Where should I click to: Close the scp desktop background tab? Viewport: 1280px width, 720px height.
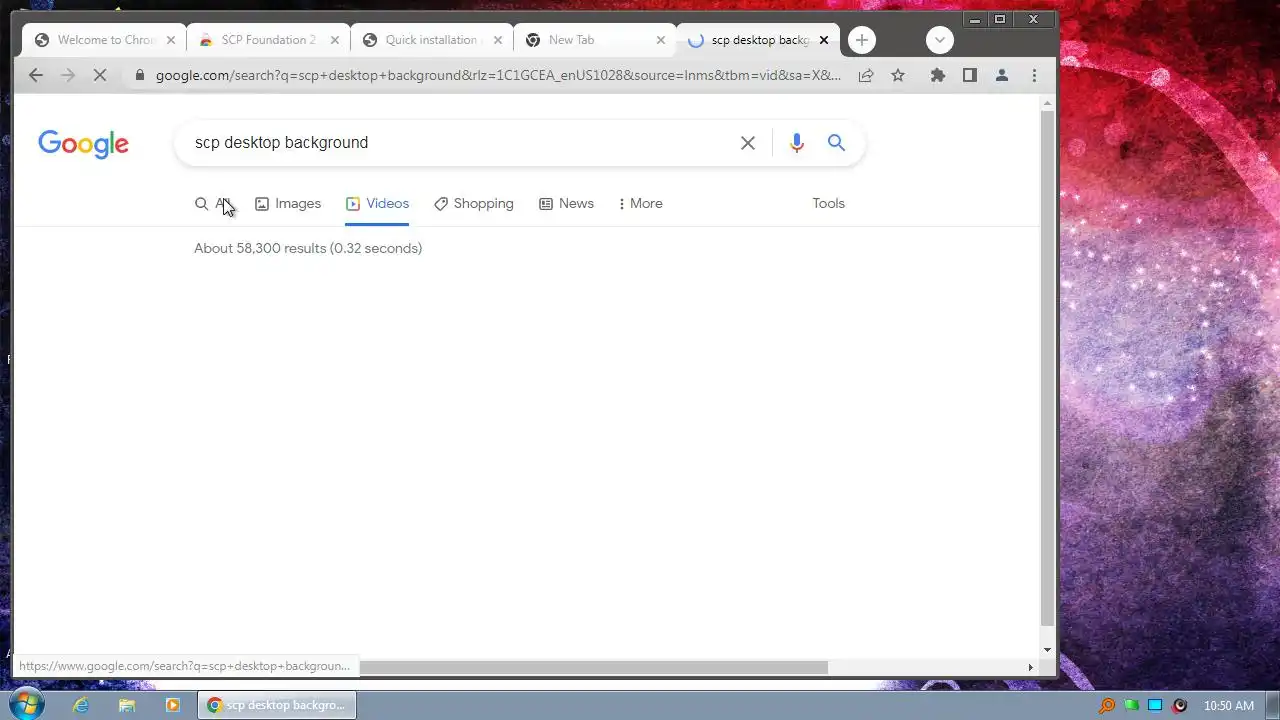[824, 40]
